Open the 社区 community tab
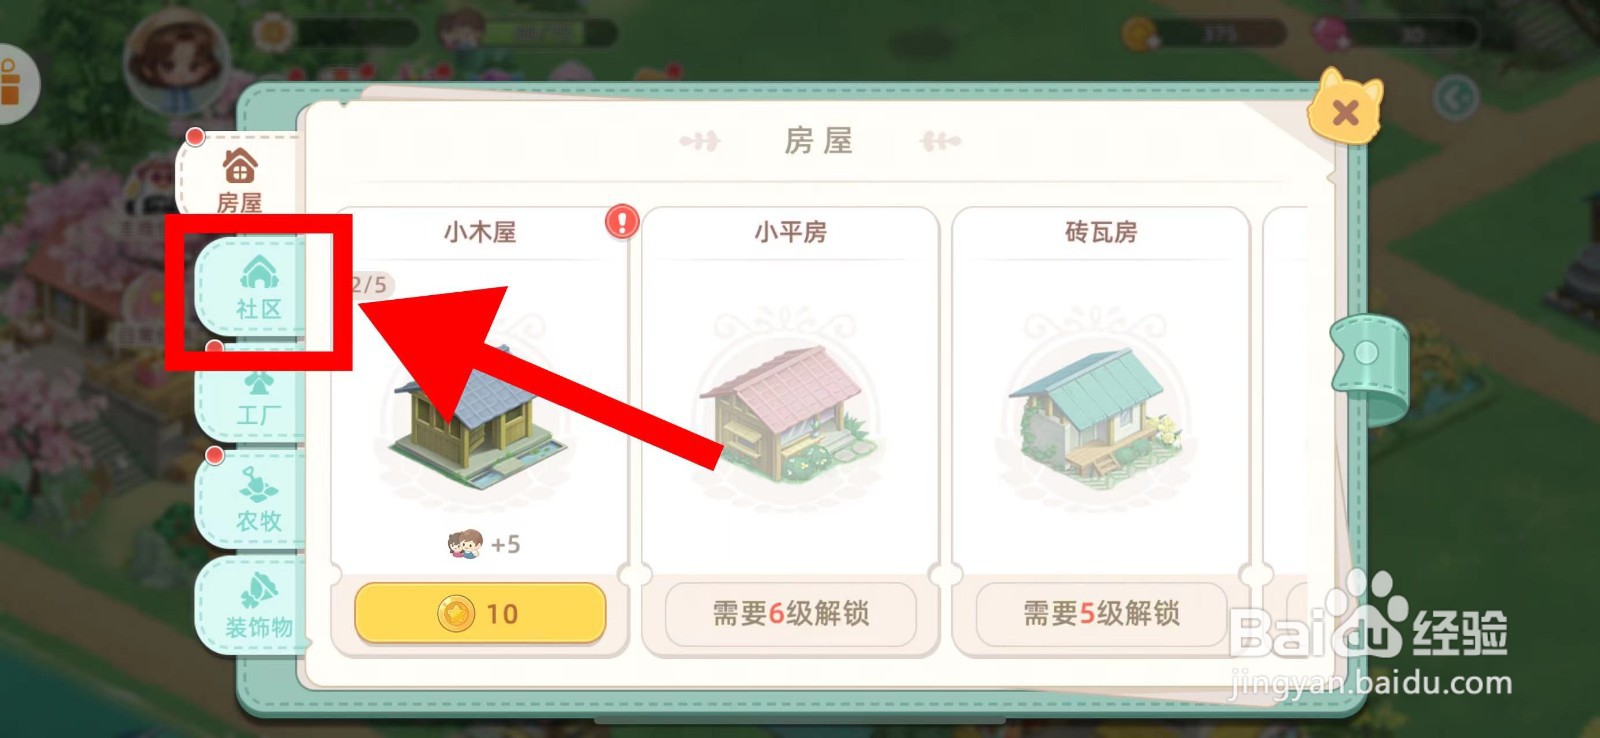The height and width of the screenshot is (738, 1600). pos(258,287)
